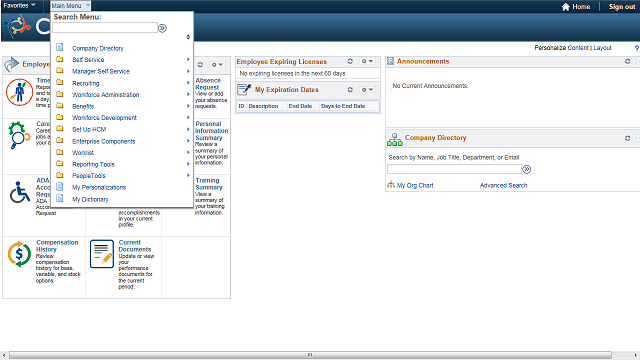Image resolution: width=640 pixels, height=360 pixels.
Task: Select My Dictionary menu item
Action: point(90,199)
